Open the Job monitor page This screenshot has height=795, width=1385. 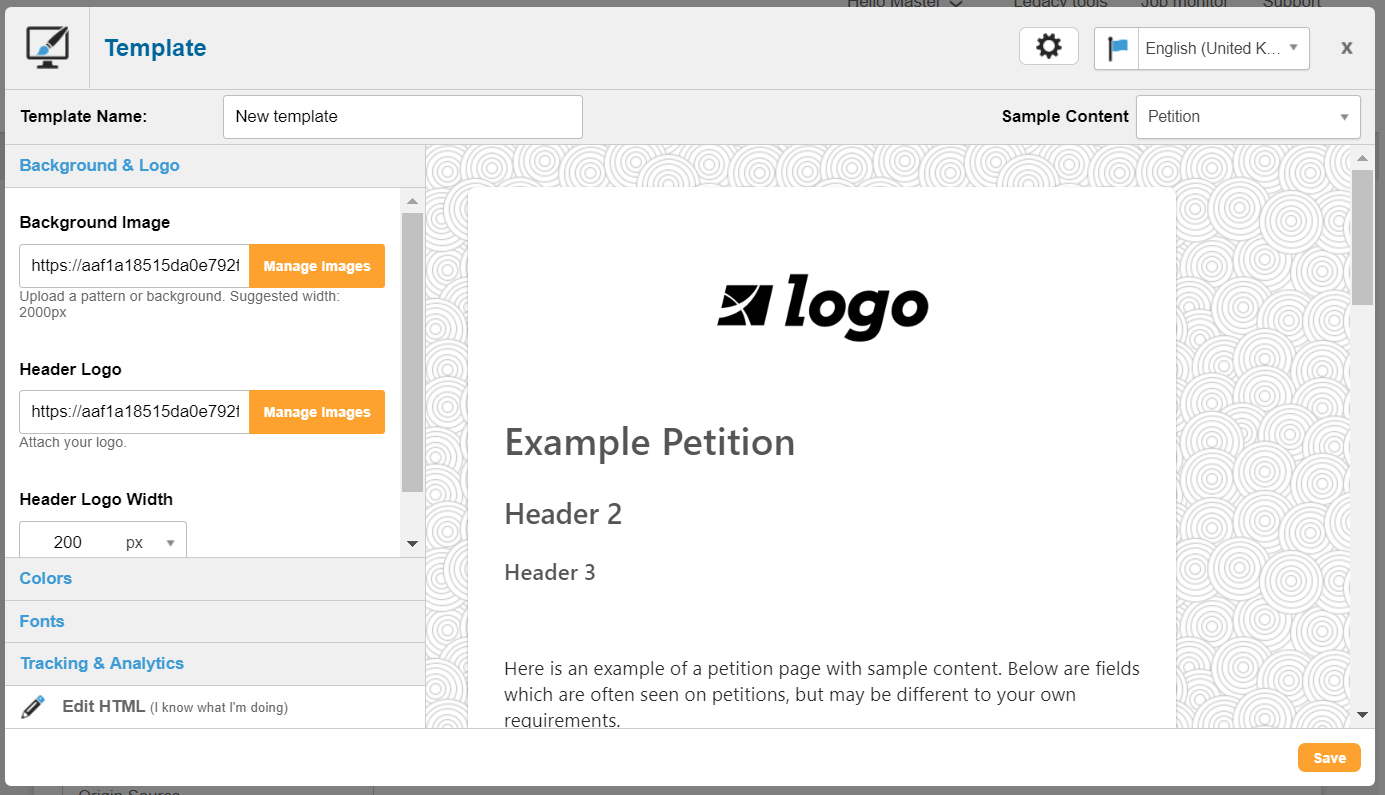click(x=1184, y=4)
